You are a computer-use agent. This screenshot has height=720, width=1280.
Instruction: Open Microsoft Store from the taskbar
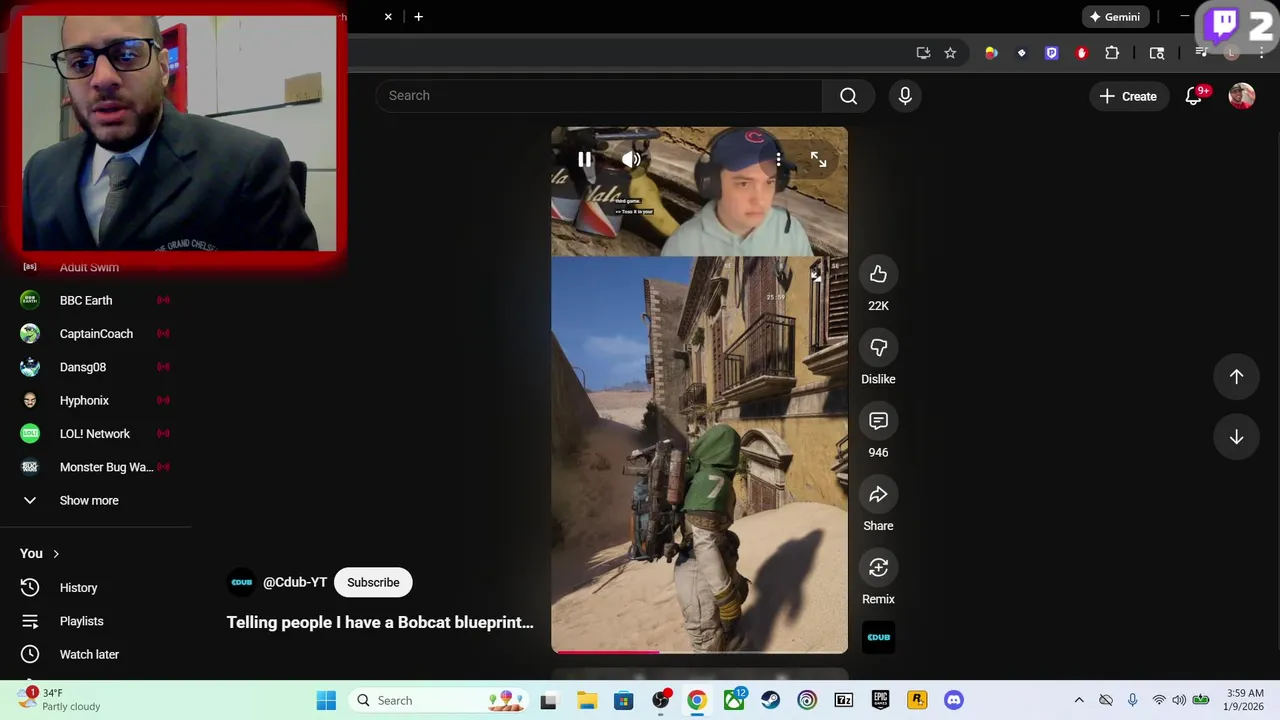coord(623,700)
